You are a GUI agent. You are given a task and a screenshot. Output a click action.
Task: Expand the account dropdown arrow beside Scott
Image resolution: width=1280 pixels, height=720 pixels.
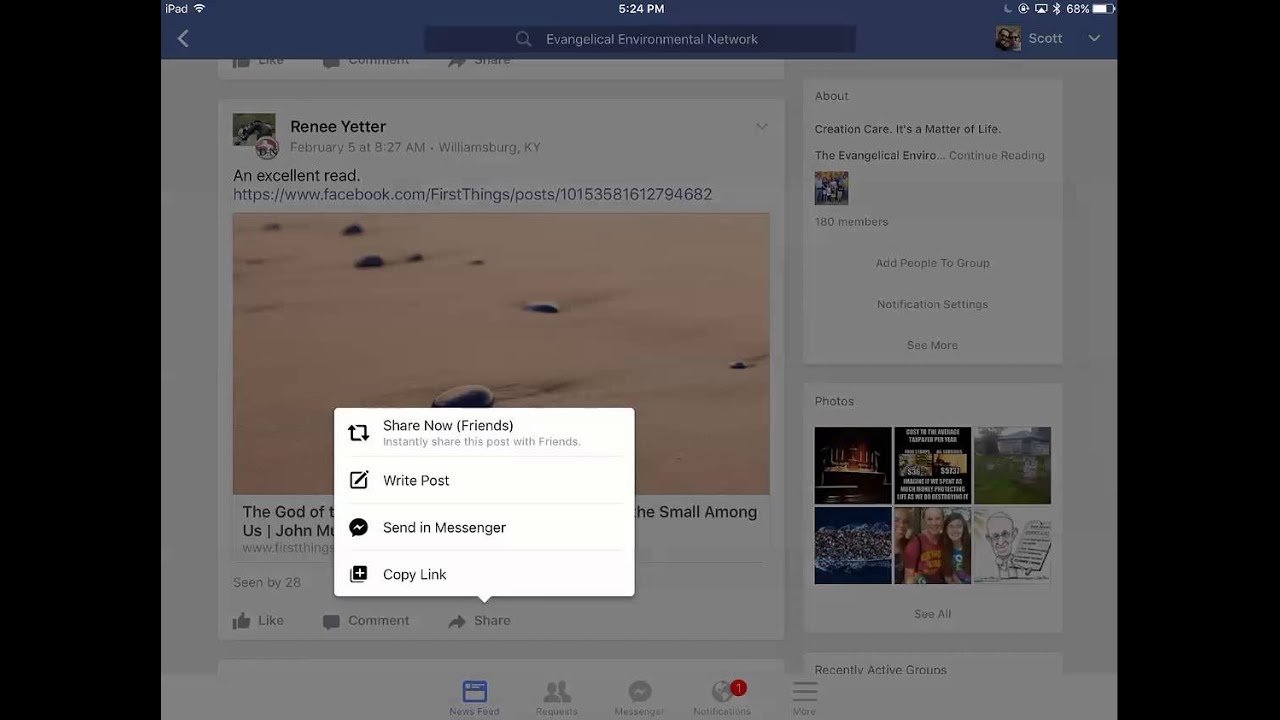1094,38
